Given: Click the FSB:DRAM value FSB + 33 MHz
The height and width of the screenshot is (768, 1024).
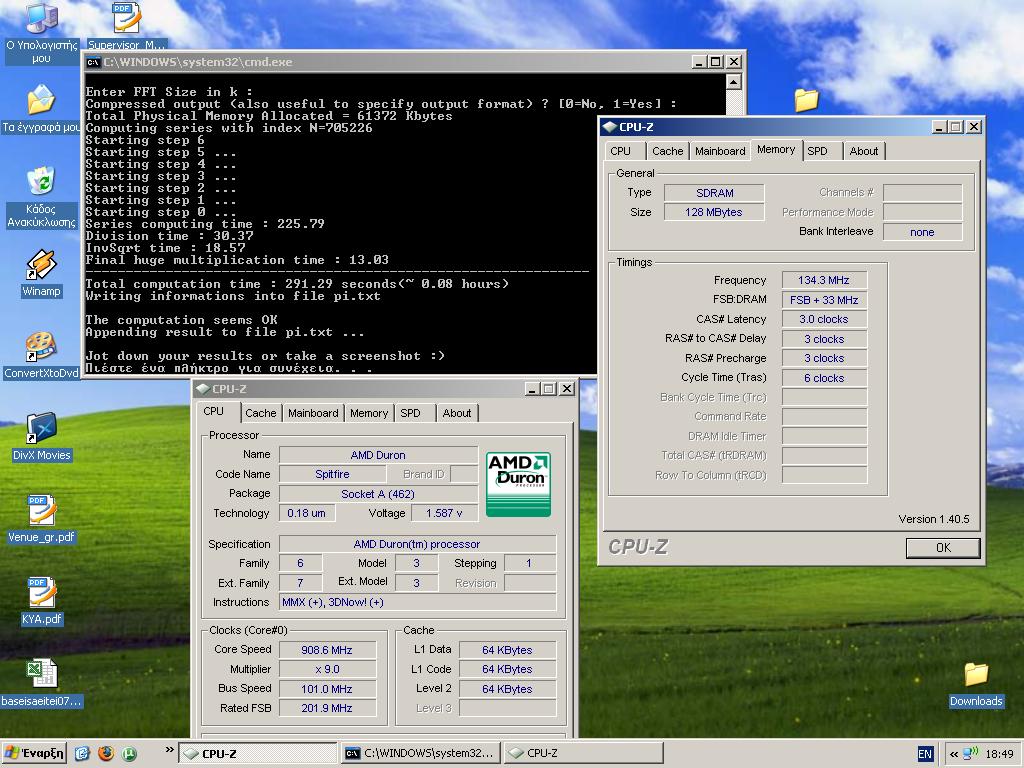Looking at the screenshot, I should [x=824, y=300].
